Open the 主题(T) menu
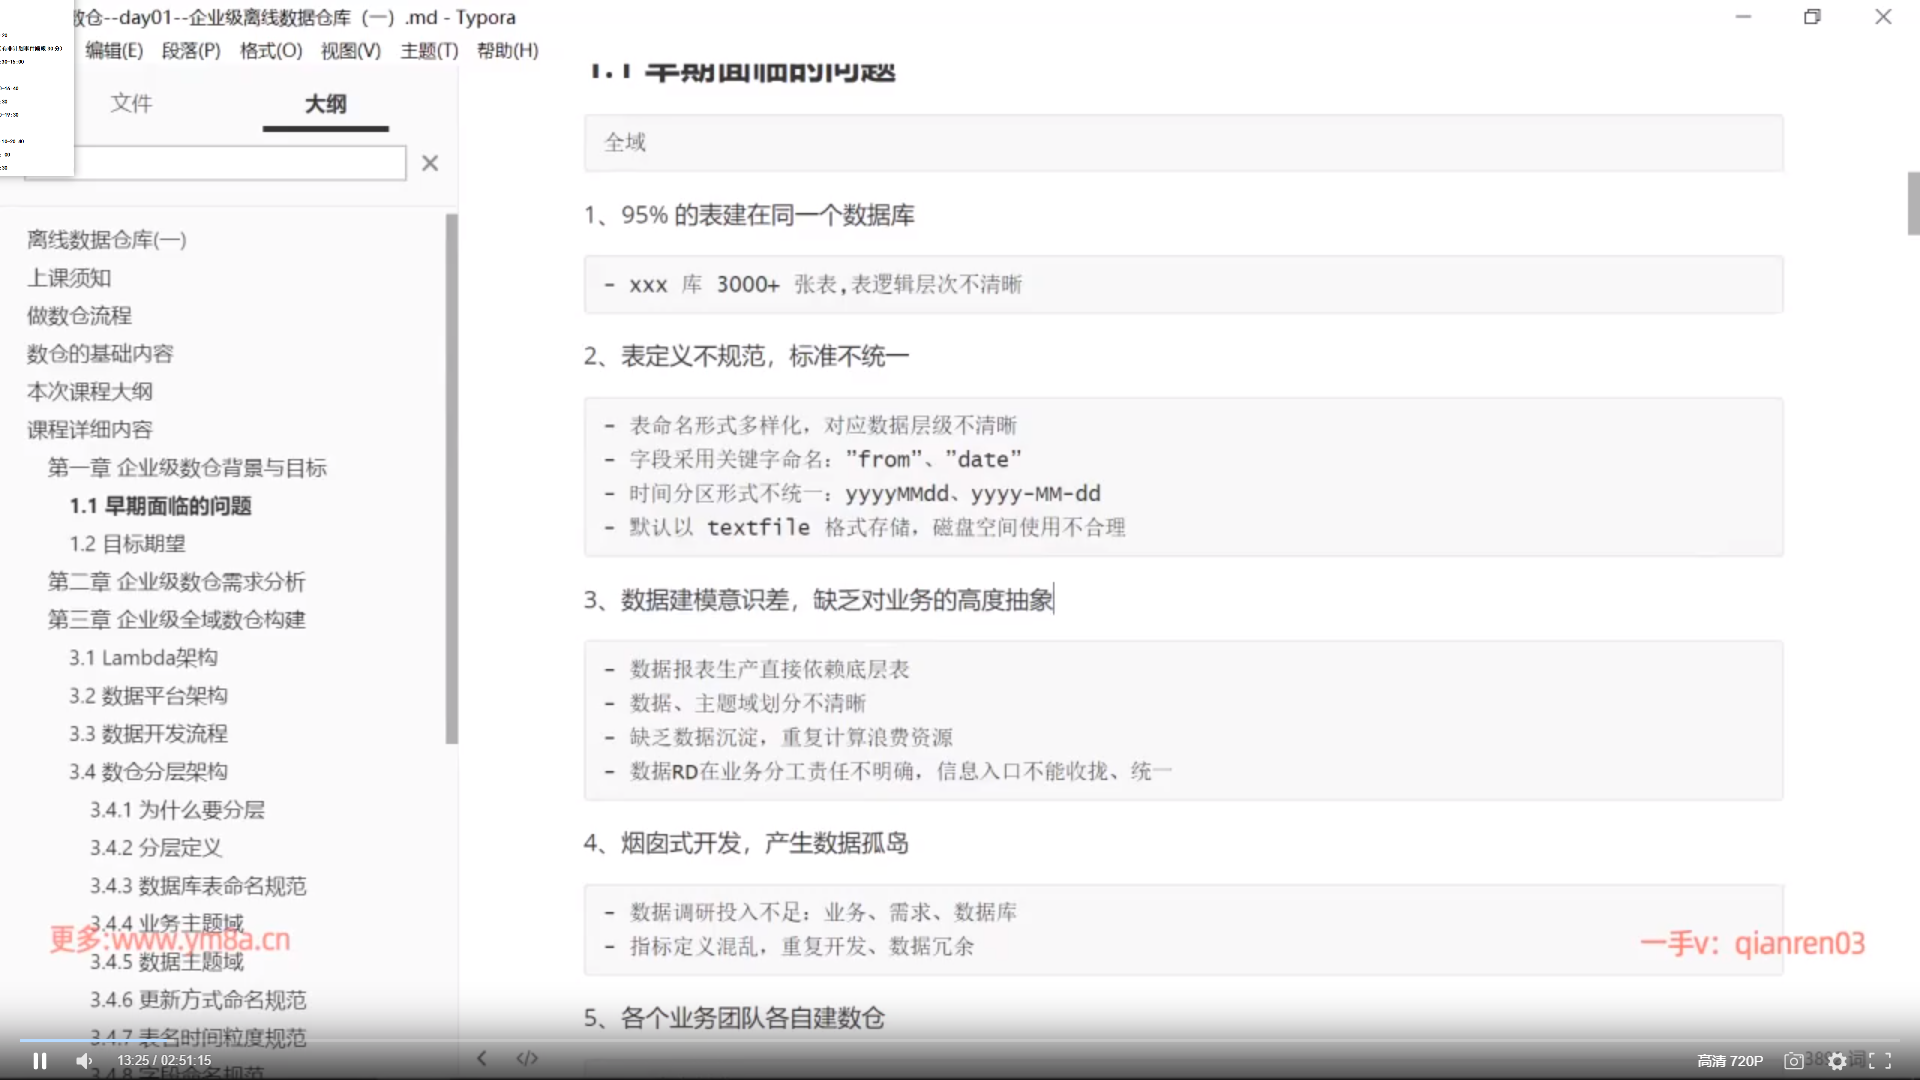 point(429,50)
